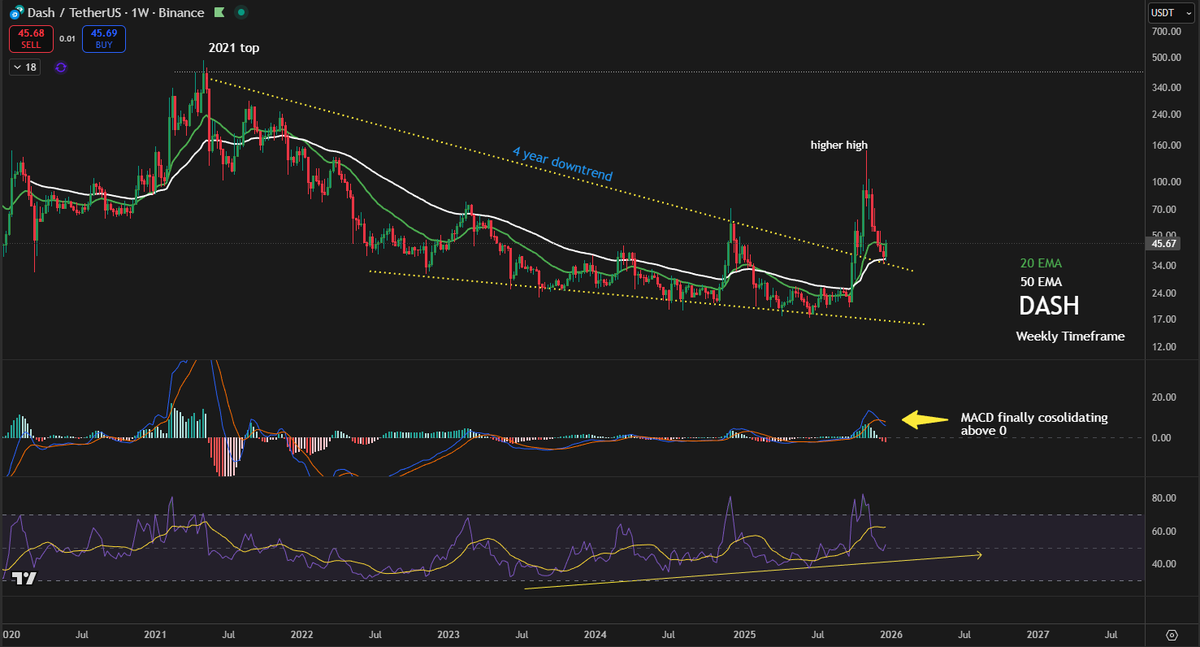This screenshot has height=647, width=1200.
Task: Open chart settings gear in bottom corner
Action: pos(1172,634)
